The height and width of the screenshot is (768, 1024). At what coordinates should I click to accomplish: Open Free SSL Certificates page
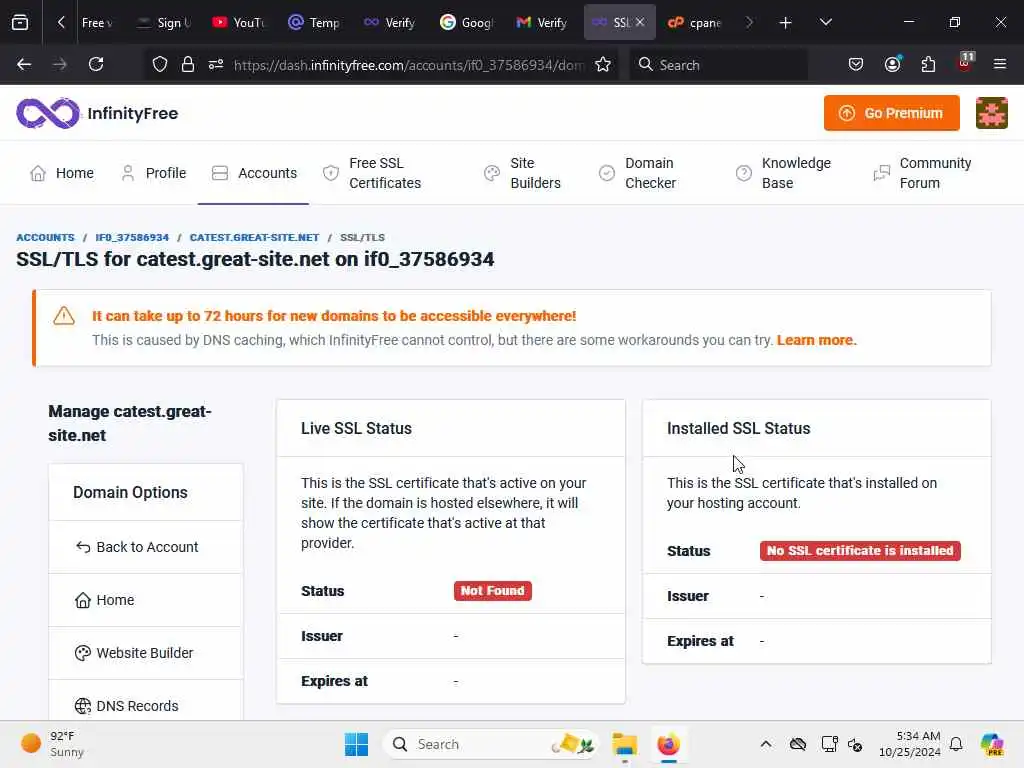point(372,173)
